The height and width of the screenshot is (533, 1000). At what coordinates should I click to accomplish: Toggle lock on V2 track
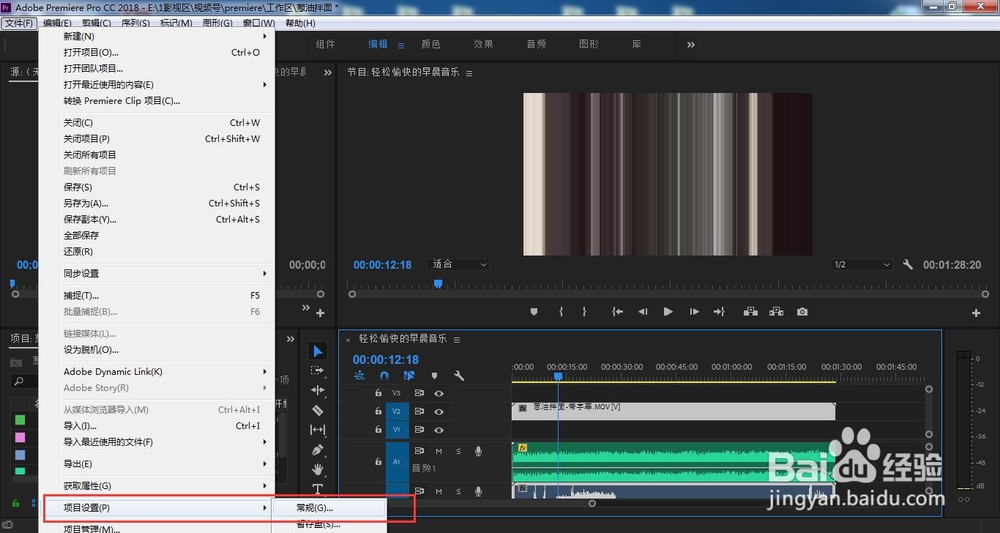click(x=378, y=412)
